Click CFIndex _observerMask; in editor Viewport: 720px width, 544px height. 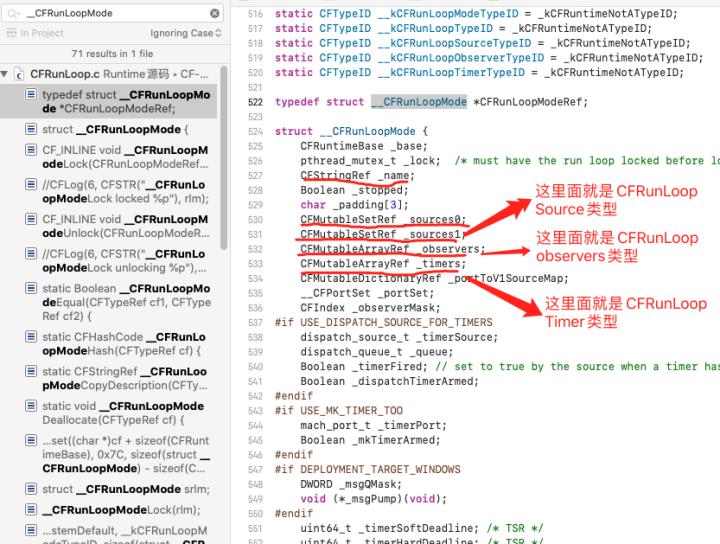[370, 308]
